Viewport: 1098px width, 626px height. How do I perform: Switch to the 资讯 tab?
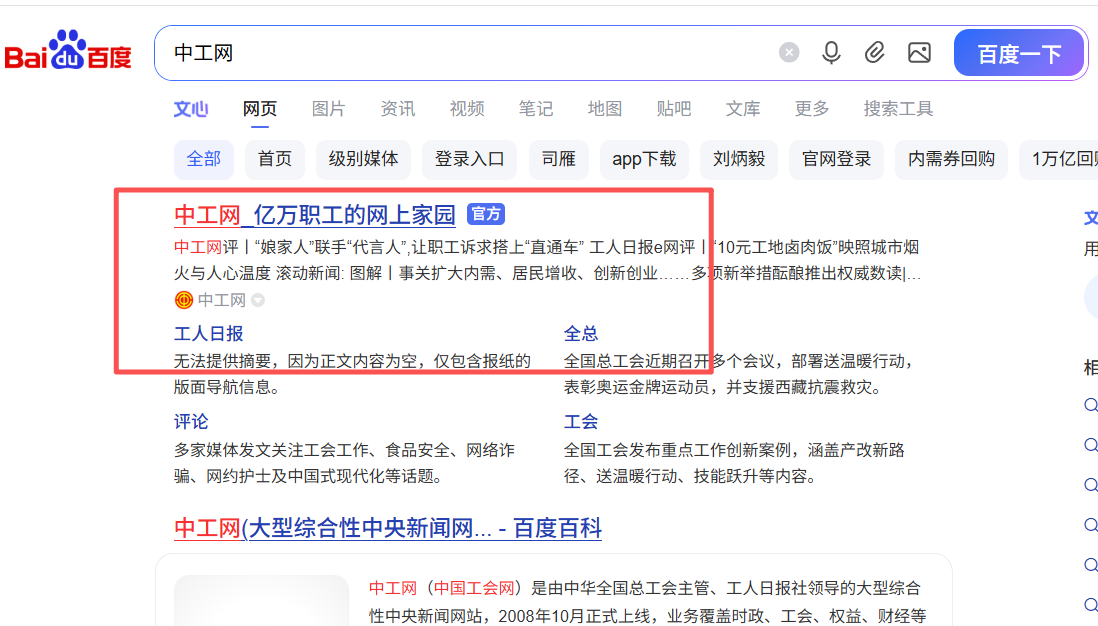coord(397,109)
